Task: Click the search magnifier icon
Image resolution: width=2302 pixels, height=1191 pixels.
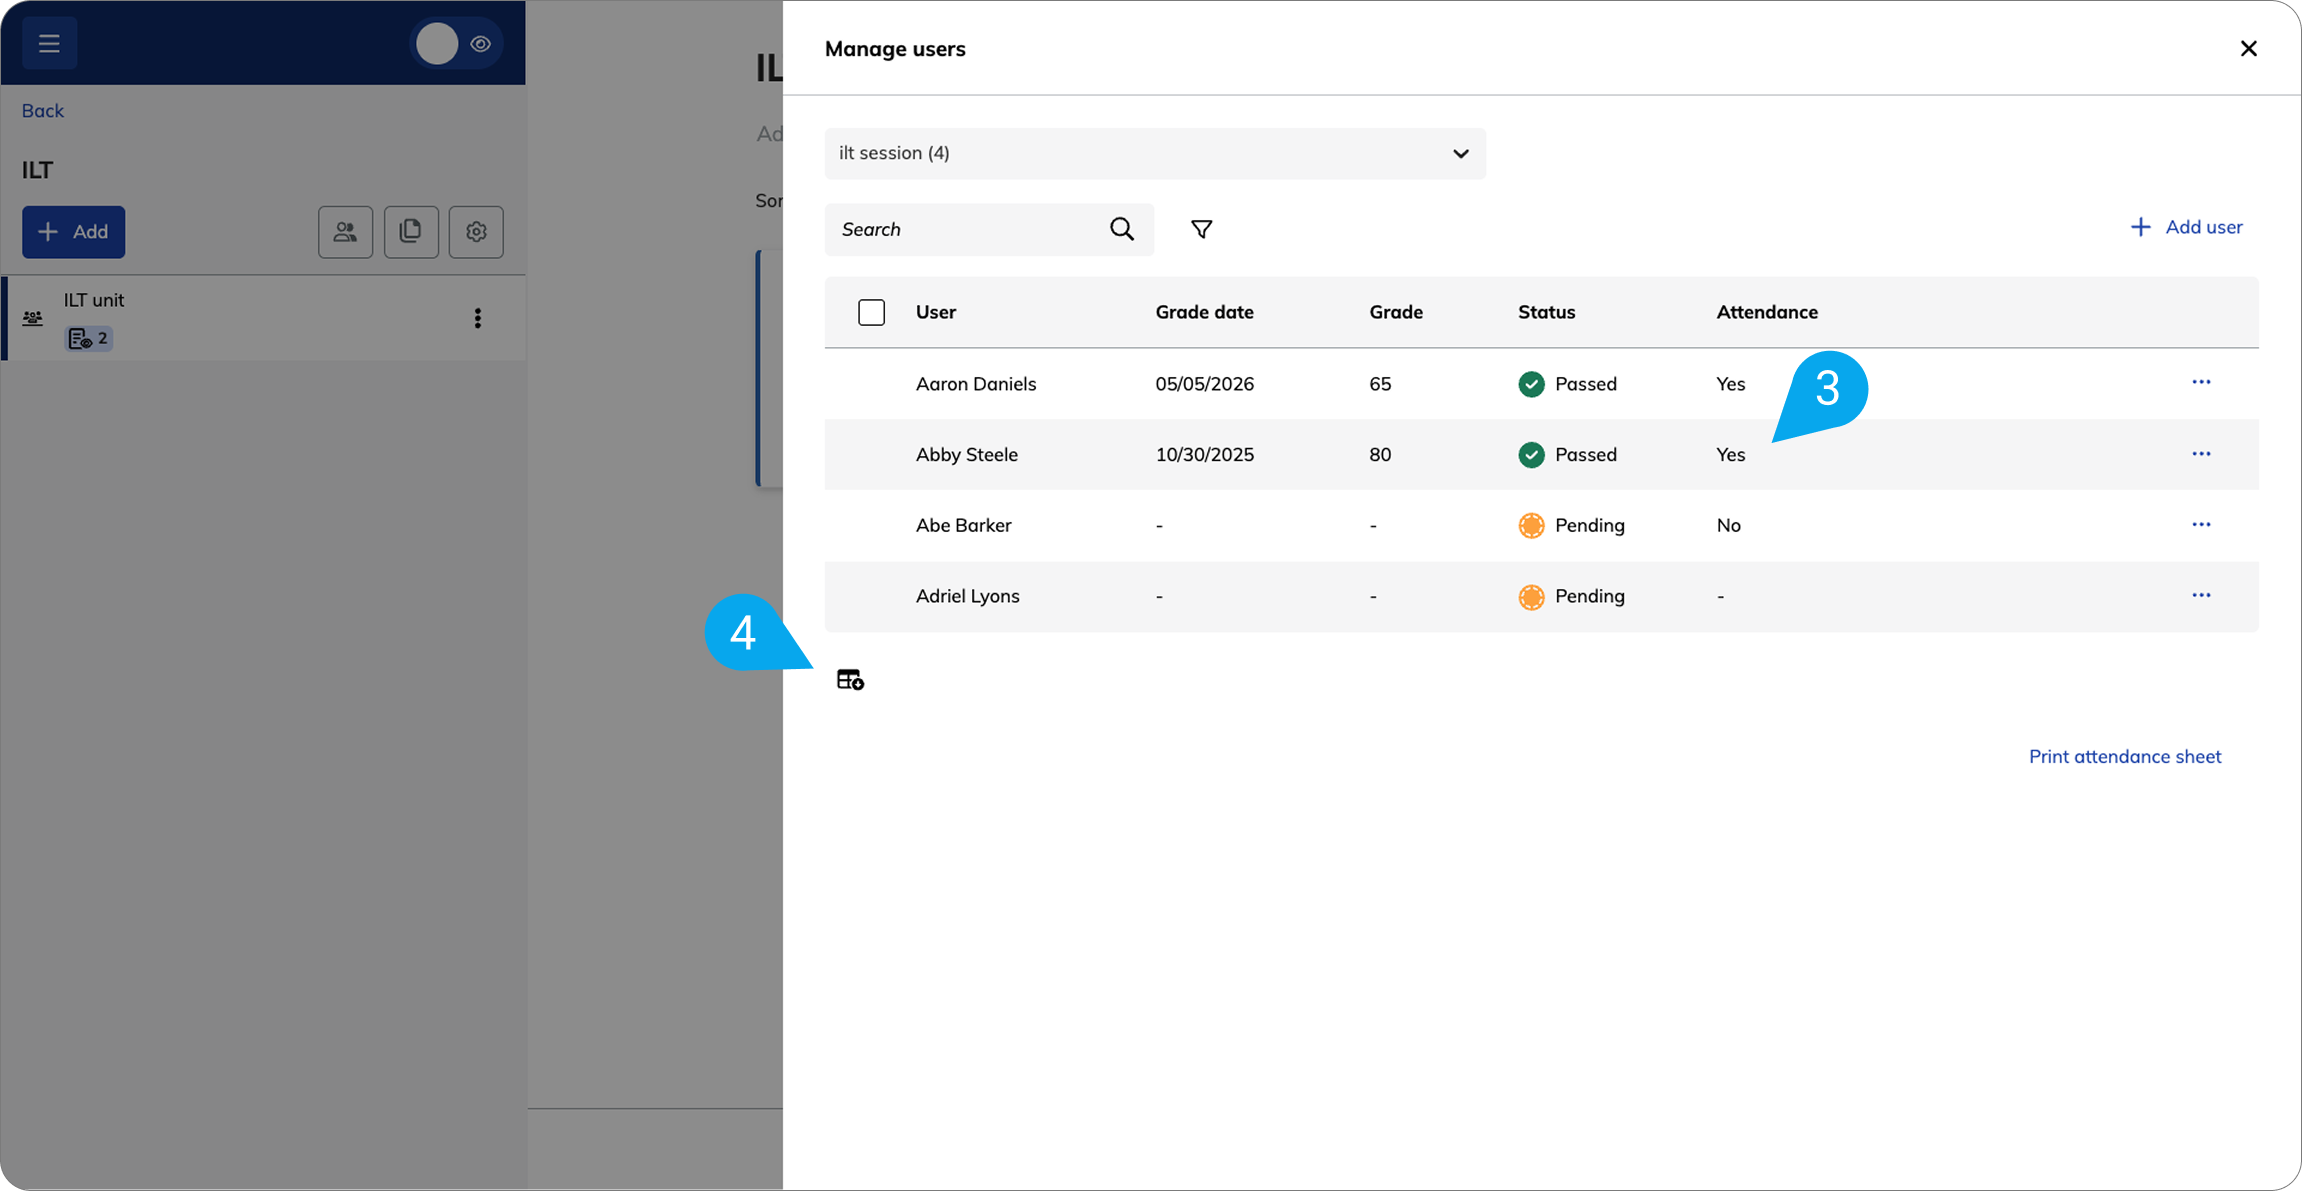Action: click(1122, 229)
